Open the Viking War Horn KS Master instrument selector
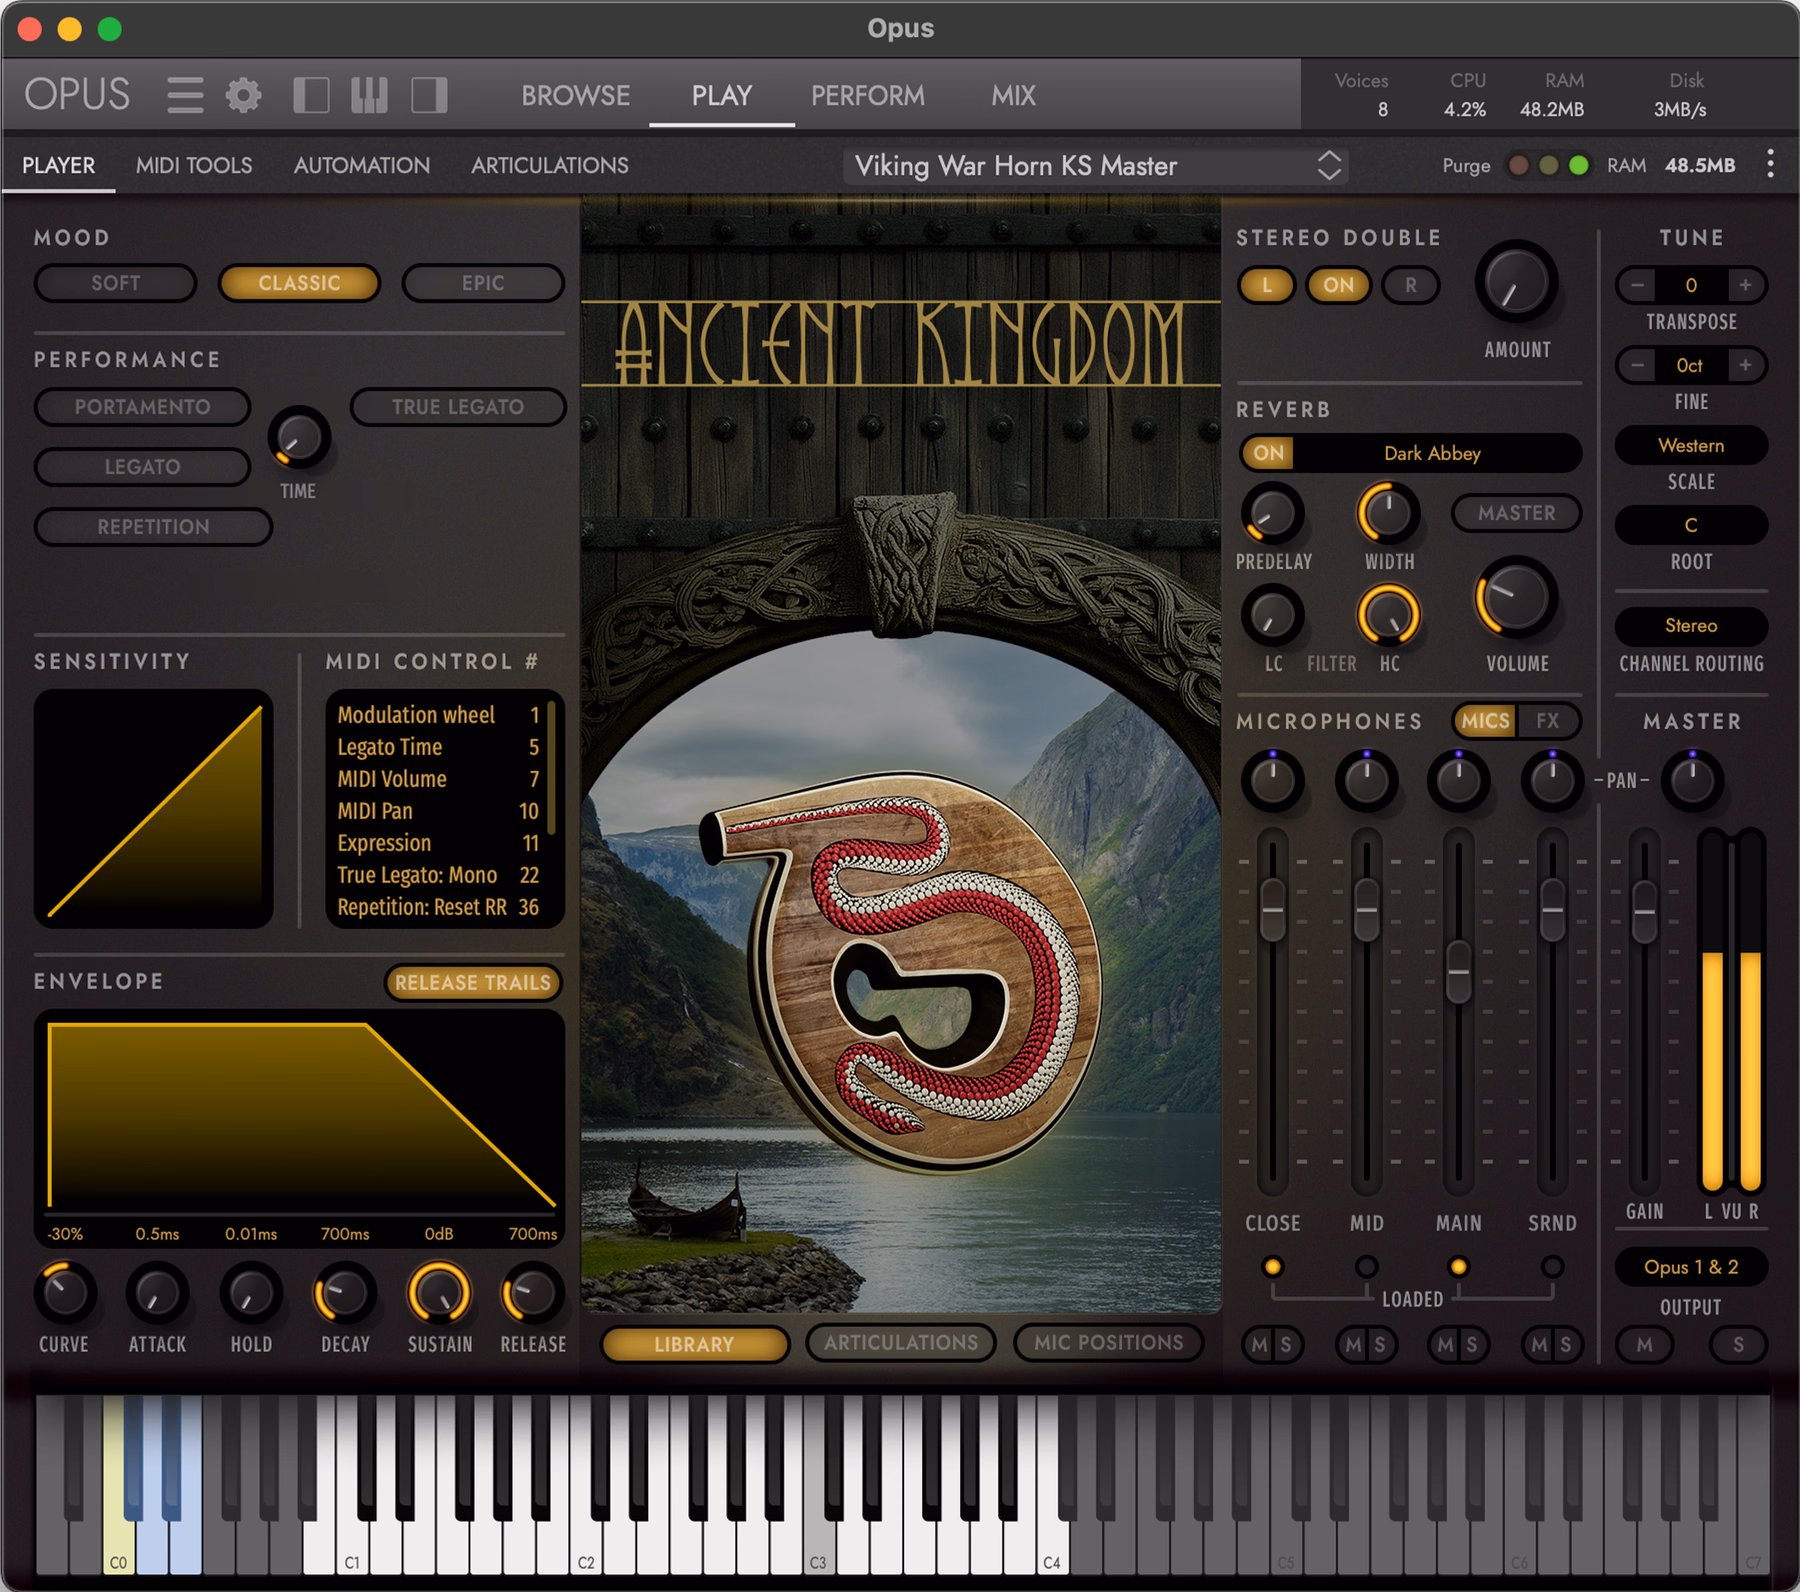The width and height of the screenshot is (1800, 1592). (1096, 165)
